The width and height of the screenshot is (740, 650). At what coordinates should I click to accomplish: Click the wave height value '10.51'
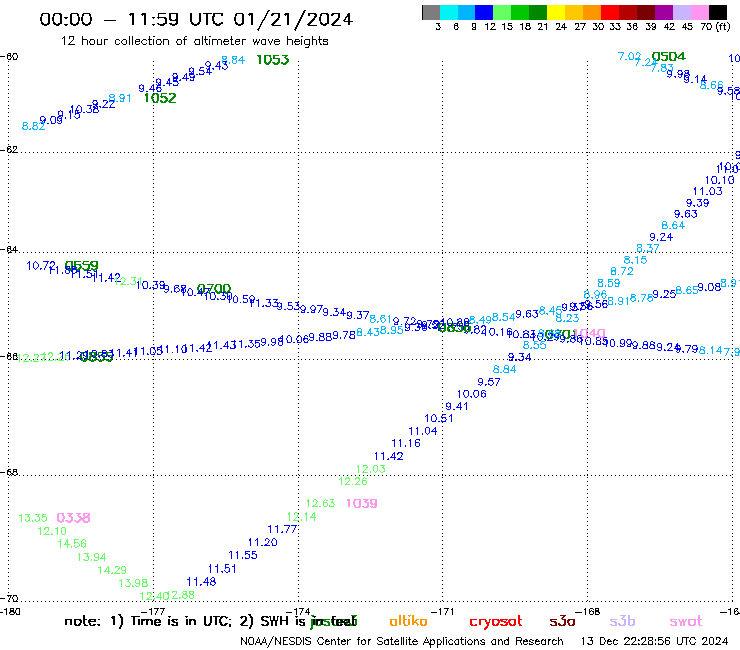tap(438, 418)
